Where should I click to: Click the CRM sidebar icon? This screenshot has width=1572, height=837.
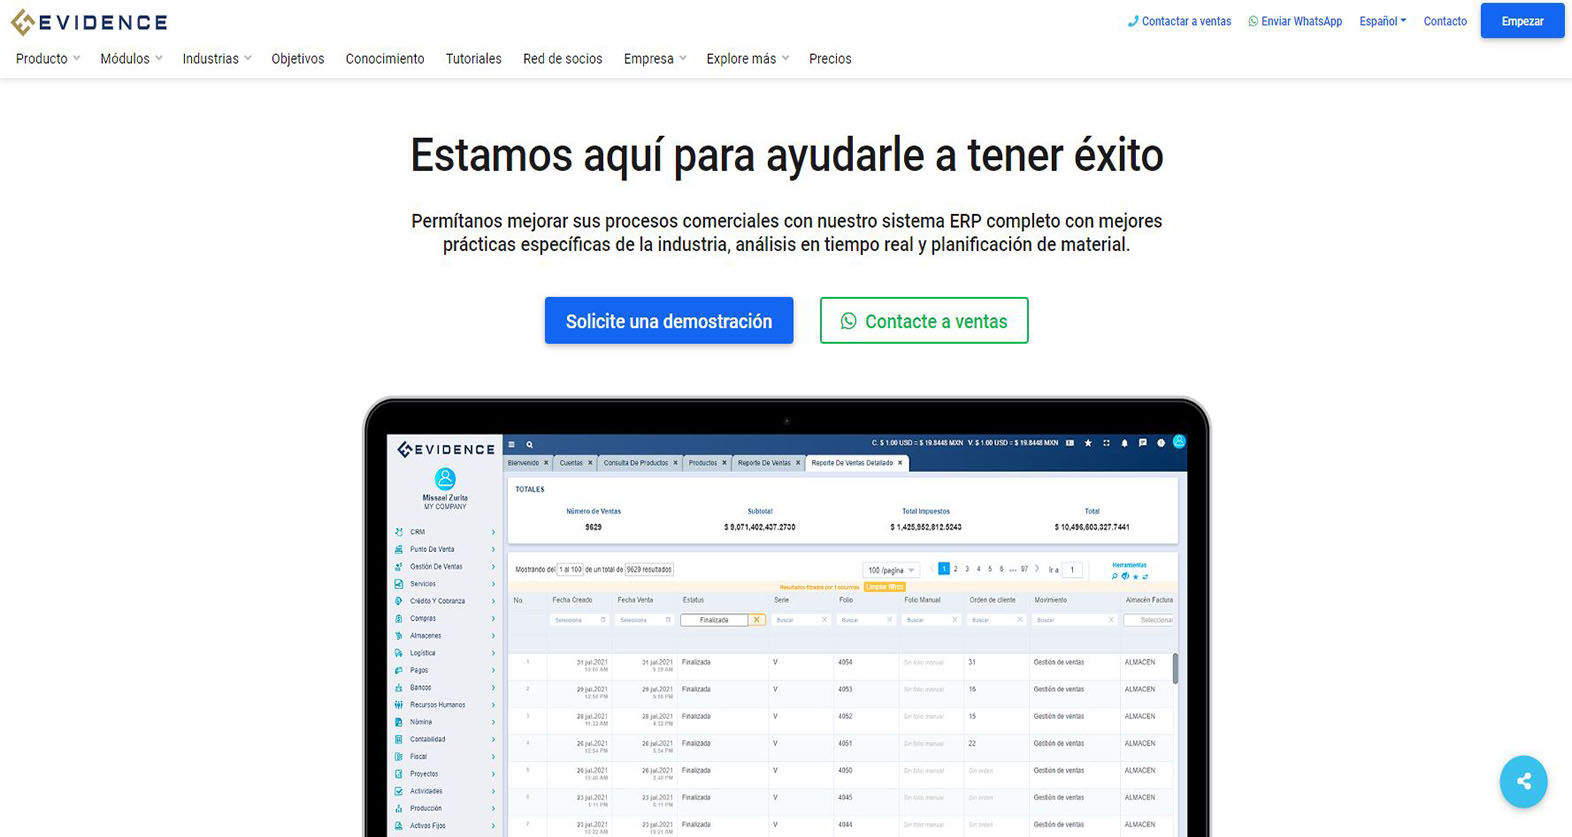pos(399,532)
